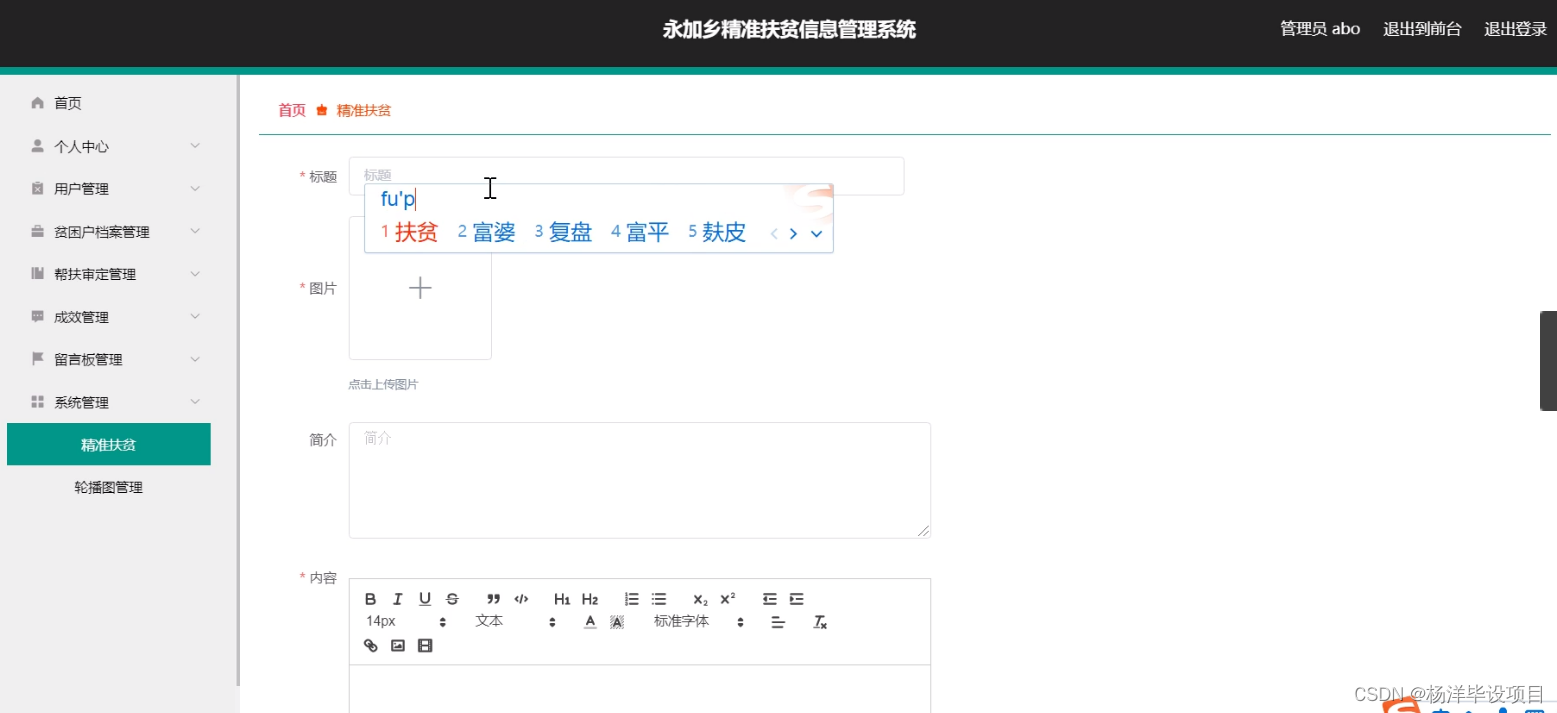The image size is (1557, 713).
Task: Decrease text indent in editor
Action: tap(769, 599)
